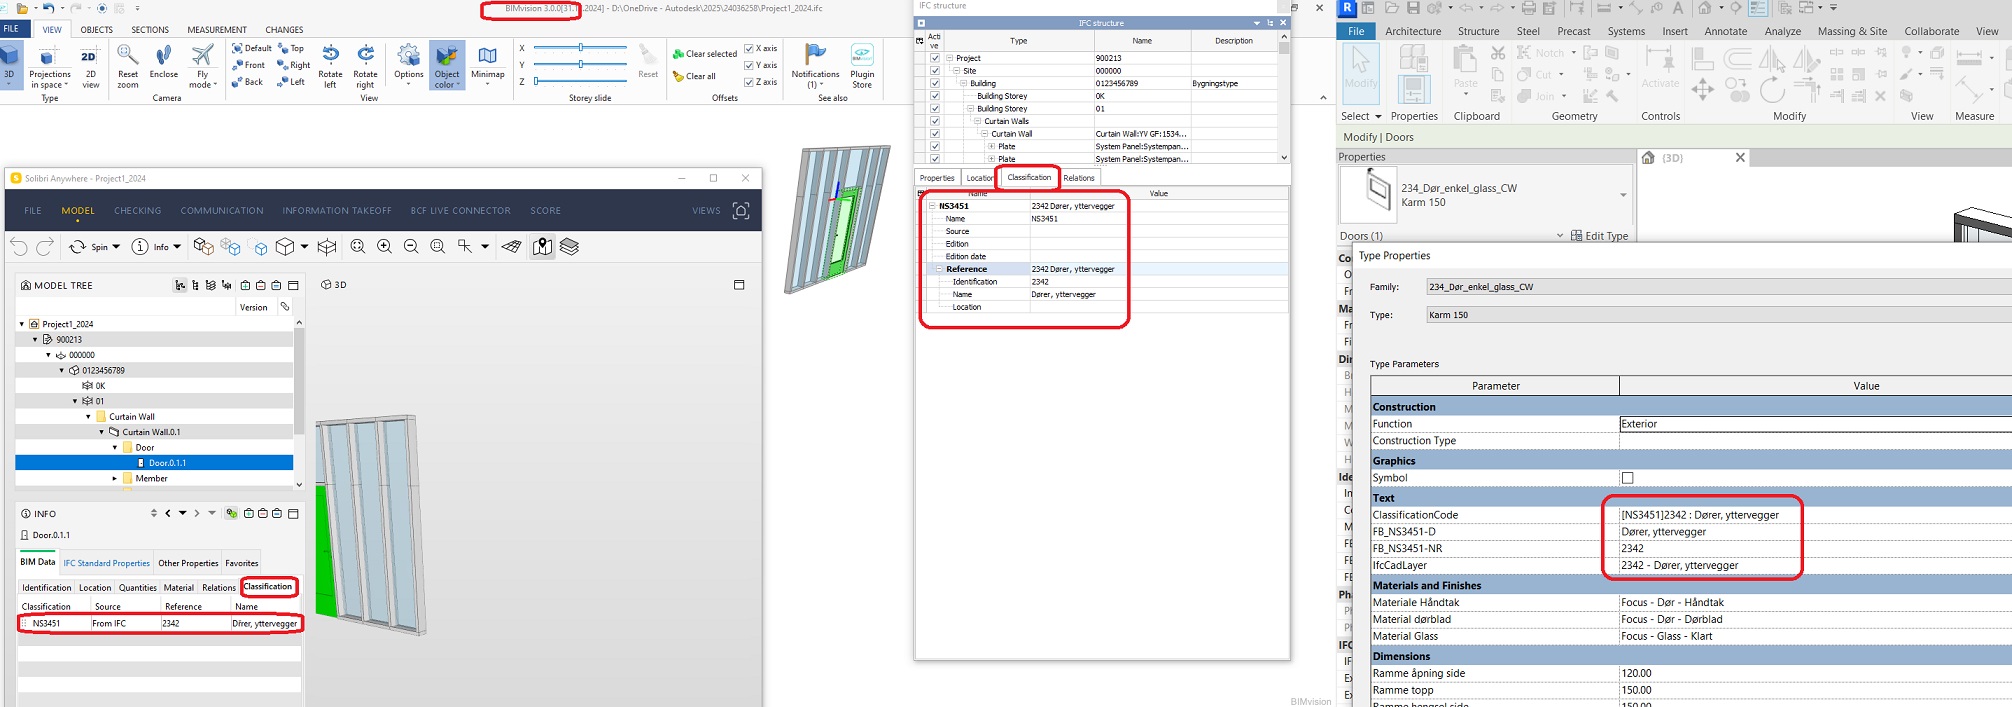Toggle Active checkbox for Building row
This screenshot has width=2012, height=707.
pyautogui.click(x=935, y=83)
